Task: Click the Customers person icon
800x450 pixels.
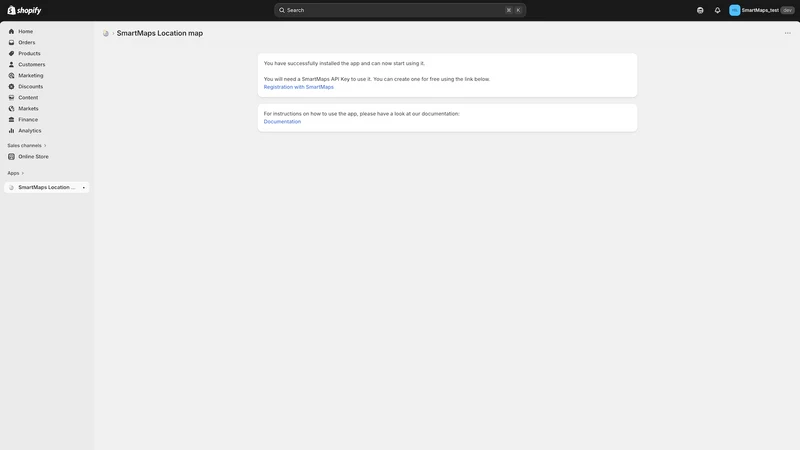Action: (11, 64)
